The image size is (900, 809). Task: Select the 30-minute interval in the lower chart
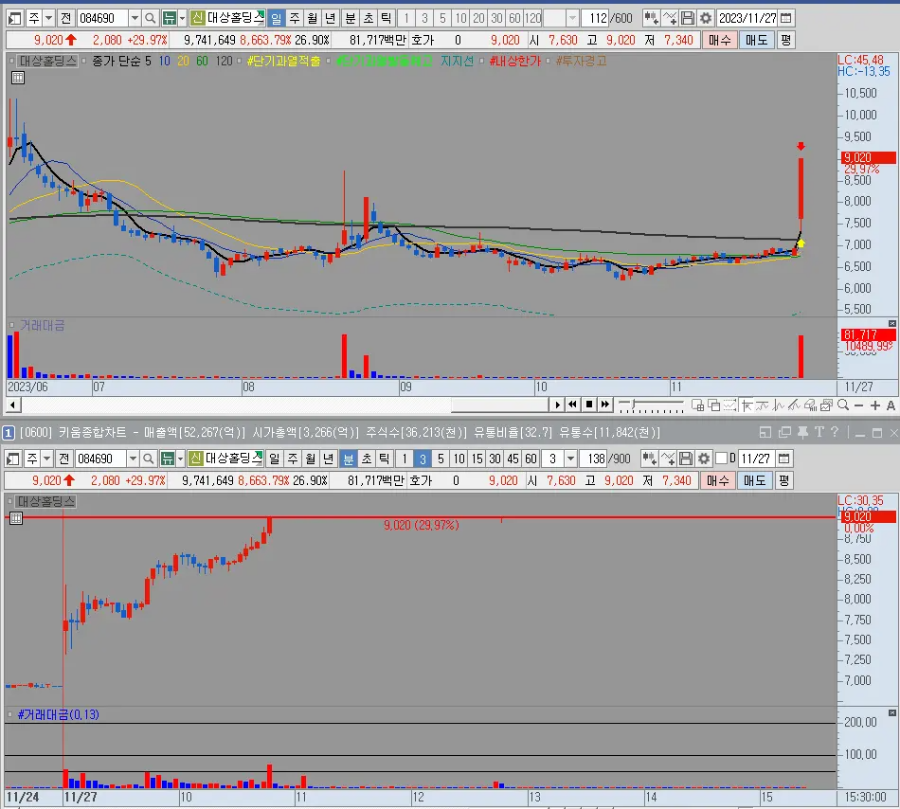click(x=495, y=459)
